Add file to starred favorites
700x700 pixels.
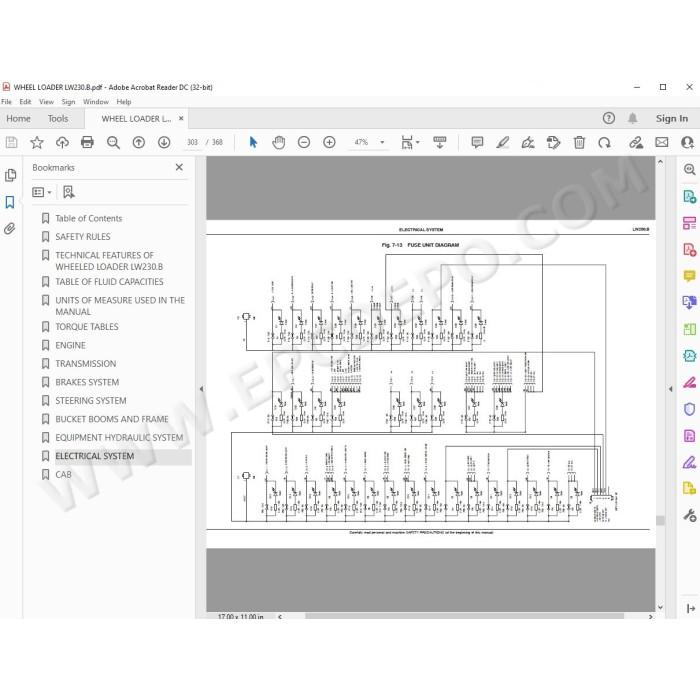[37, 142]
